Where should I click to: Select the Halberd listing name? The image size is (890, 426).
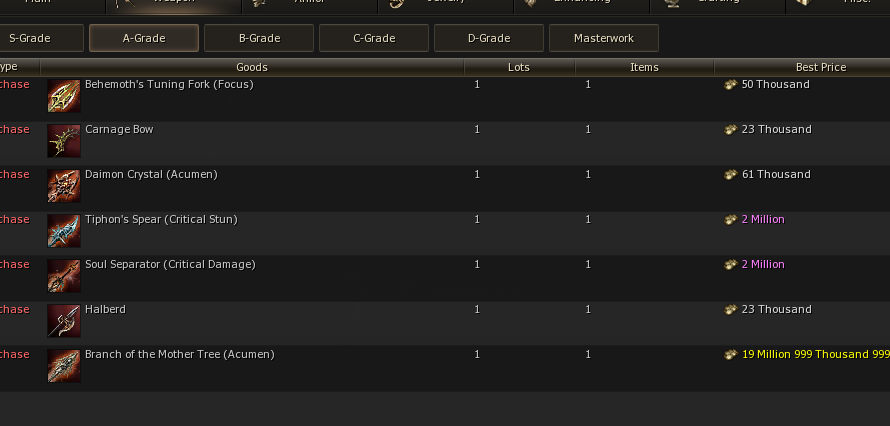105,310
